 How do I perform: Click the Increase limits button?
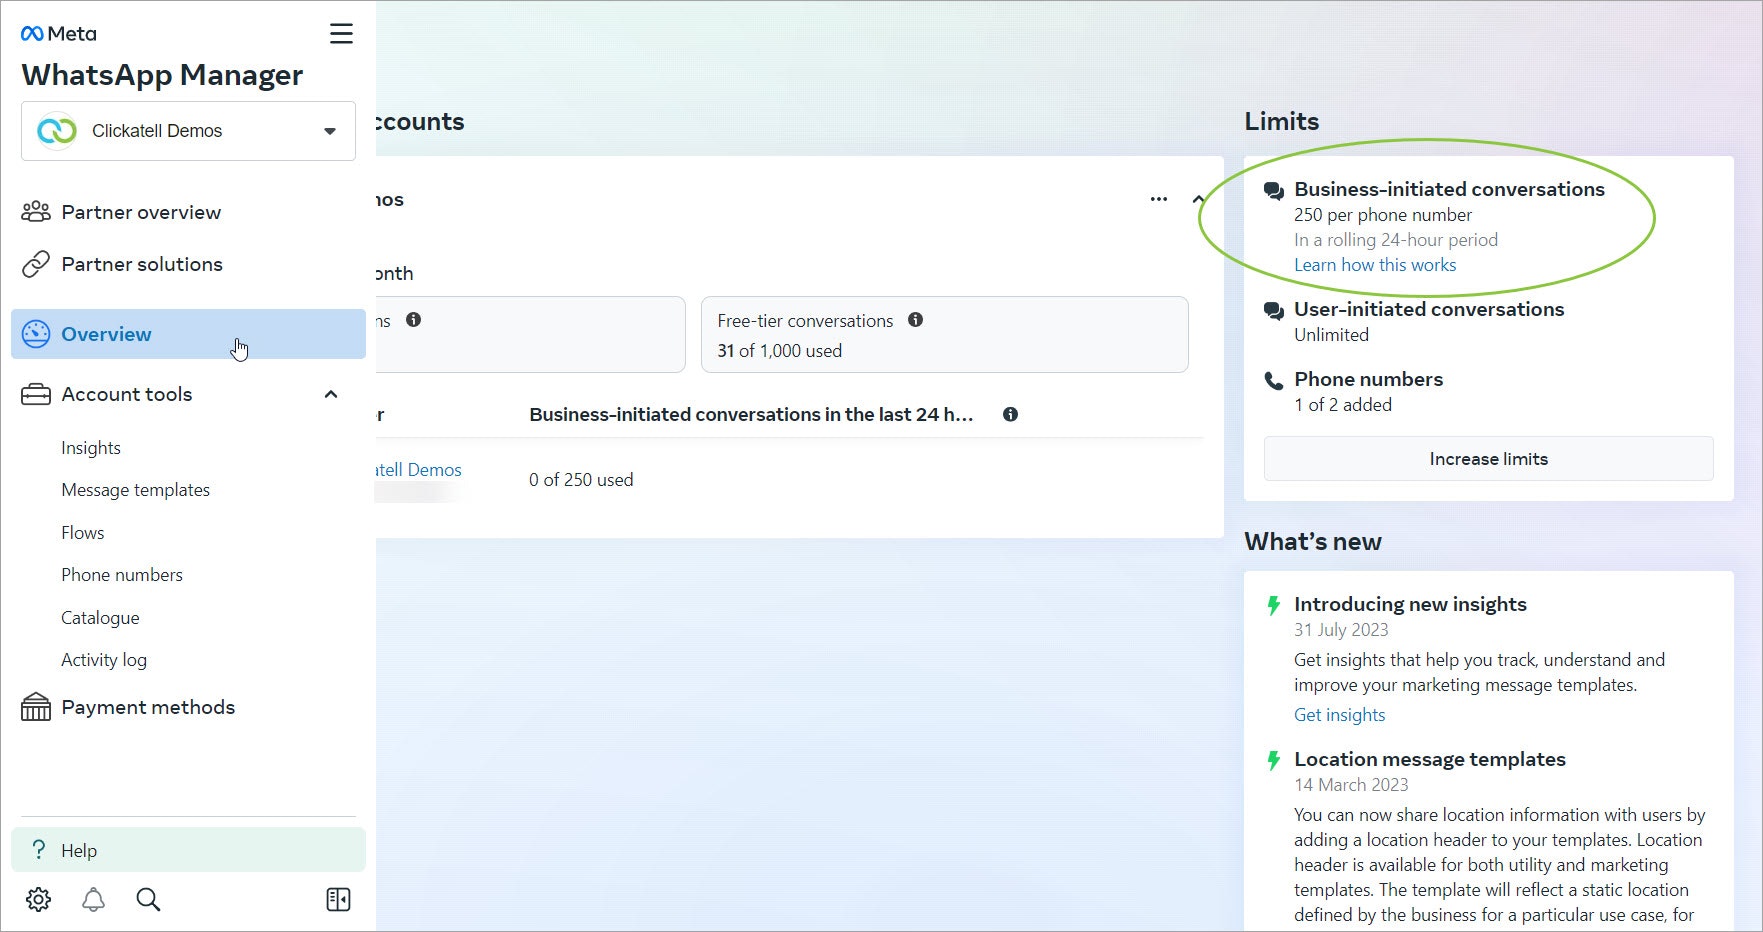(1488, 459)
